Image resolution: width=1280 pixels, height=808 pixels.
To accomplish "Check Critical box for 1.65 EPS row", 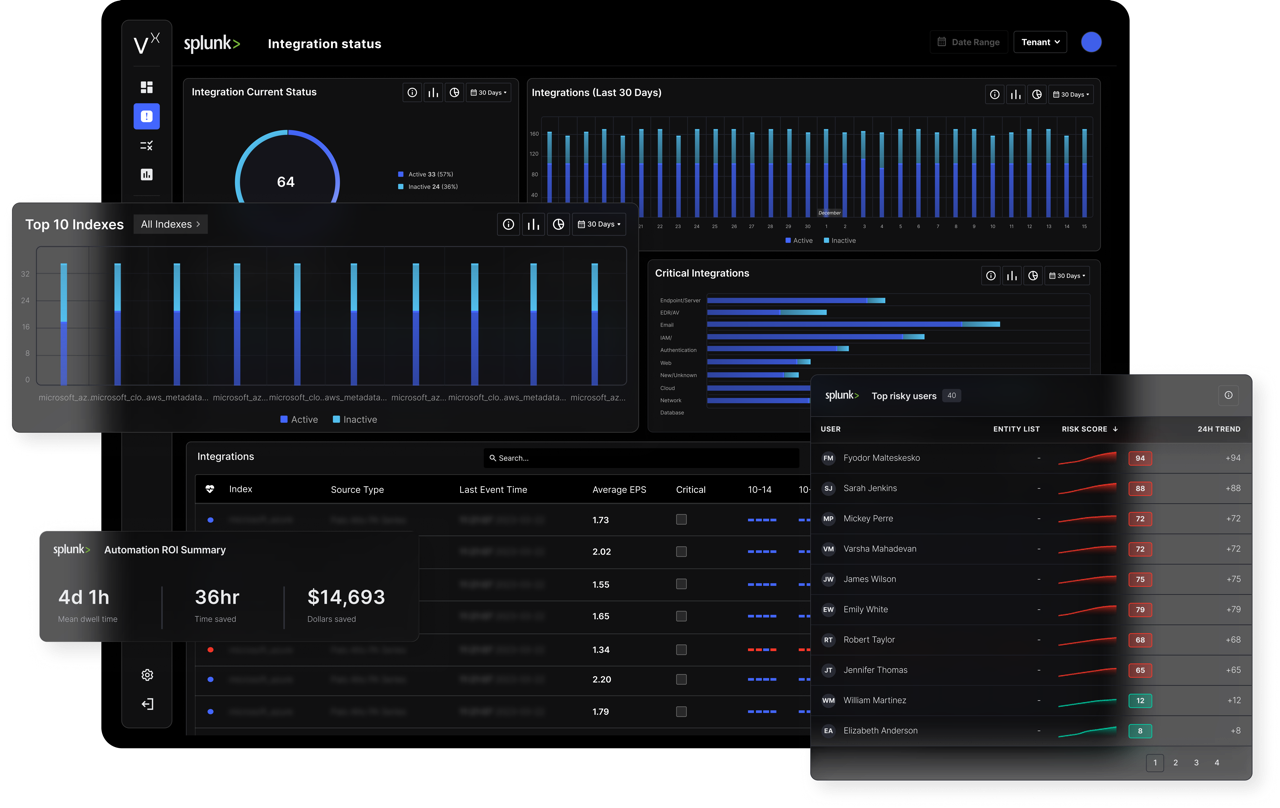I will click(681, 616).
